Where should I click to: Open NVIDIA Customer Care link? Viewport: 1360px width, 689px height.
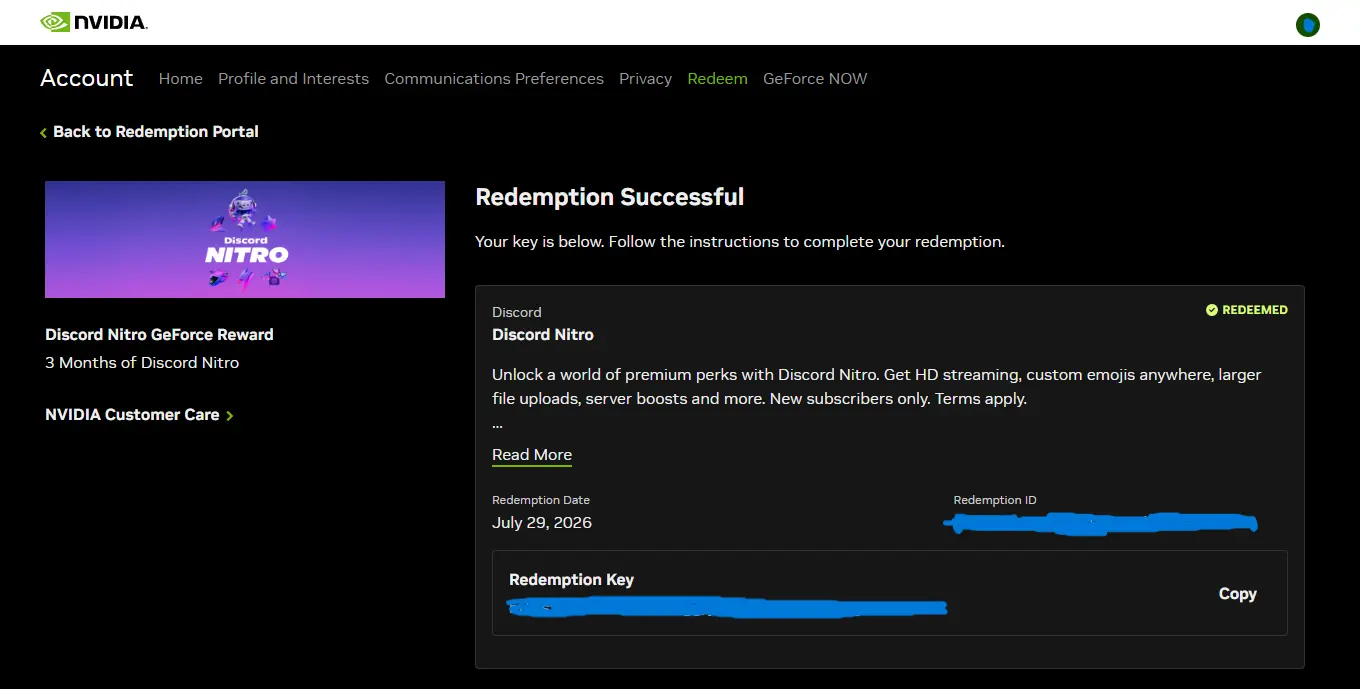(139, 415)
